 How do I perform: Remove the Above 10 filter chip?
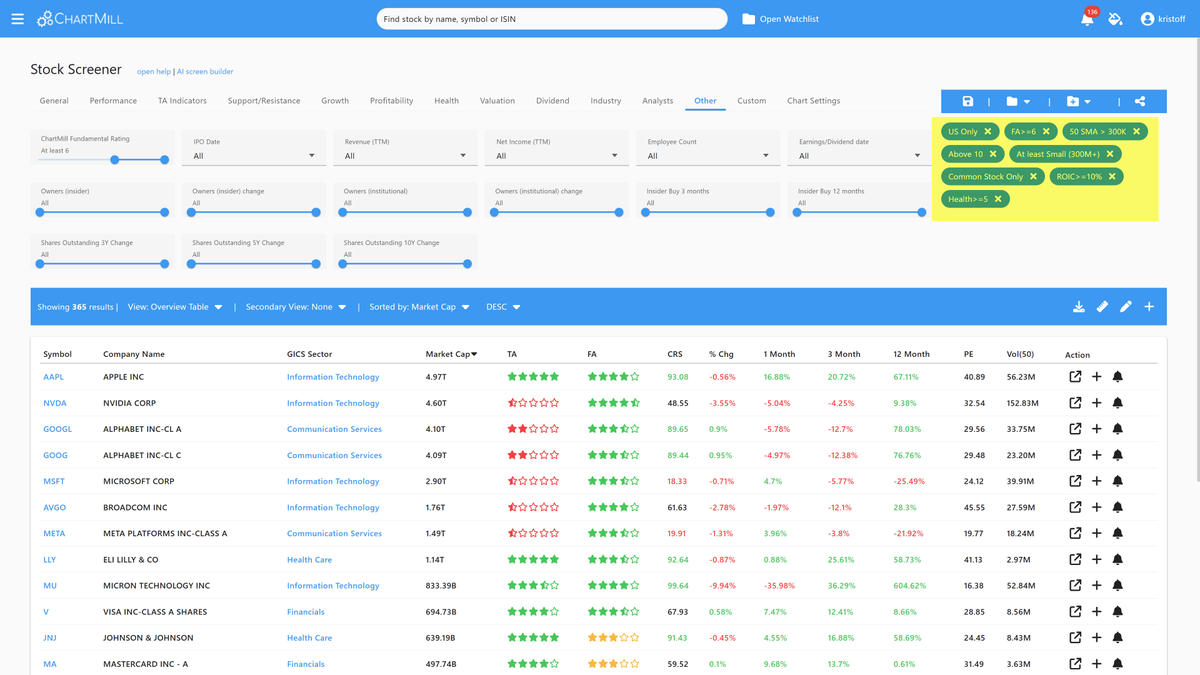[993, 154]
